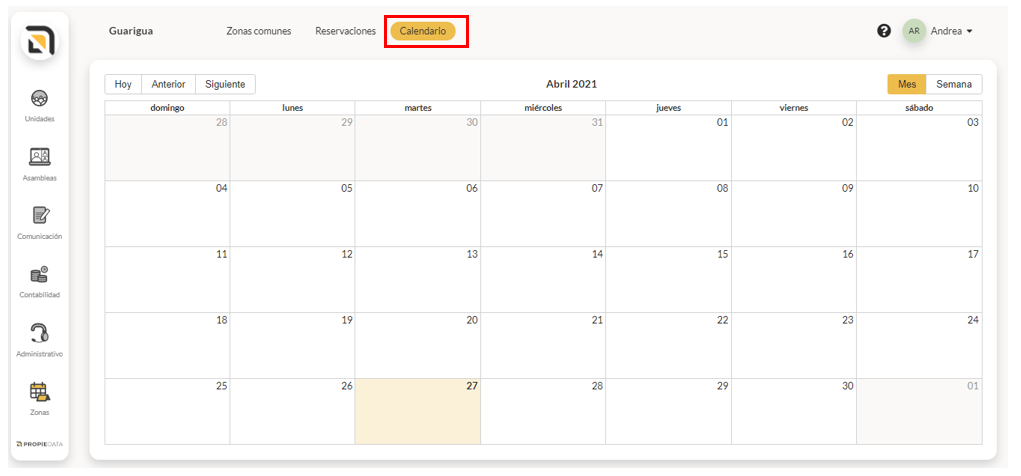Advance to next month with Siguiente
The width and height of the screenshot is (1021, 476).
pyautogui.click(x=225, y=84)
